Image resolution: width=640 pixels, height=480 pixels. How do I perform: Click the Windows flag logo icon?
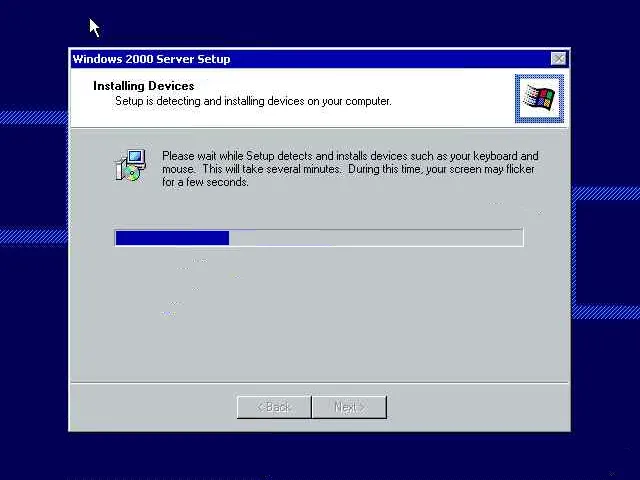click(539, 98)
